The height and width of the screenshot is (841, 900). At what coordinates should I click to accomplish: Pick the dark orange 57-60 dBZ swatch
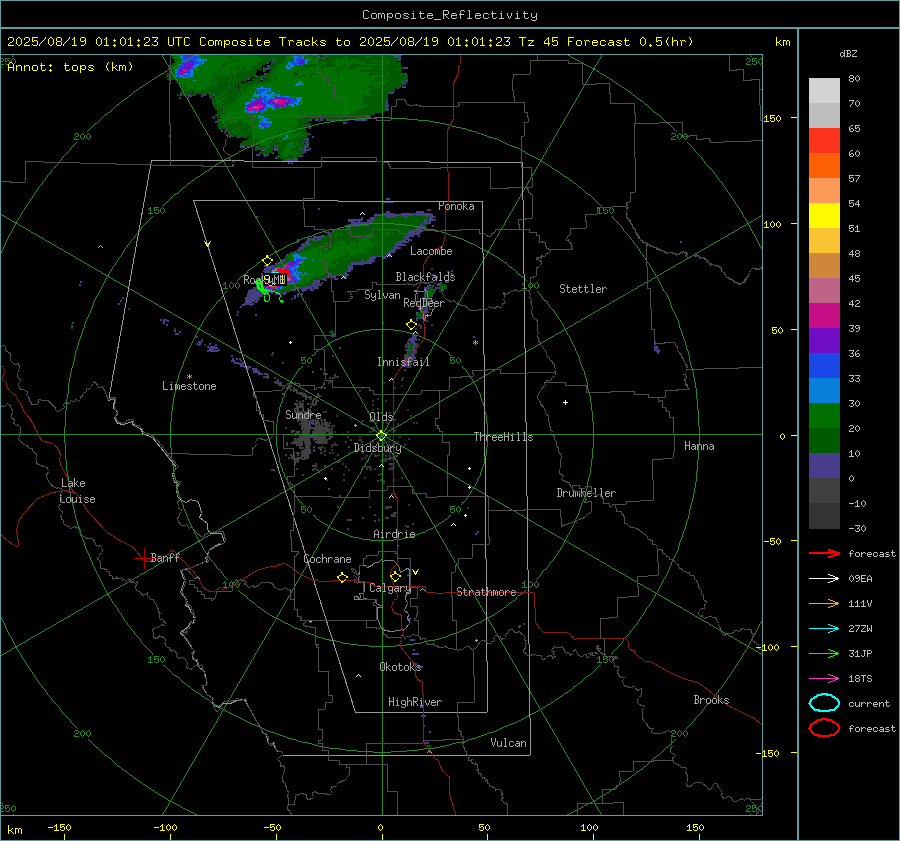click(x=824, y=166)
